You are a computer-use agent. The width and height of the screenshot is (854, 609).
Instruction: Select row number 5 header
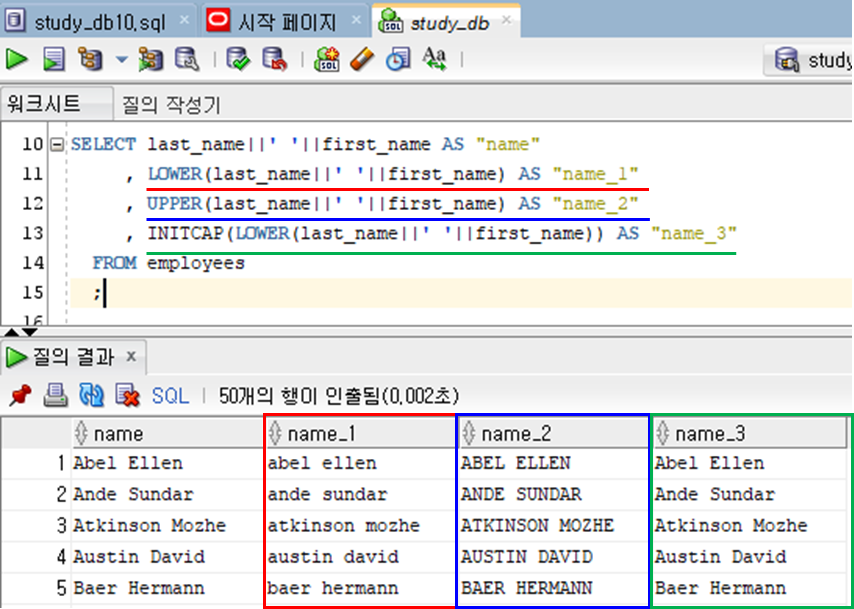coord(36,588)
